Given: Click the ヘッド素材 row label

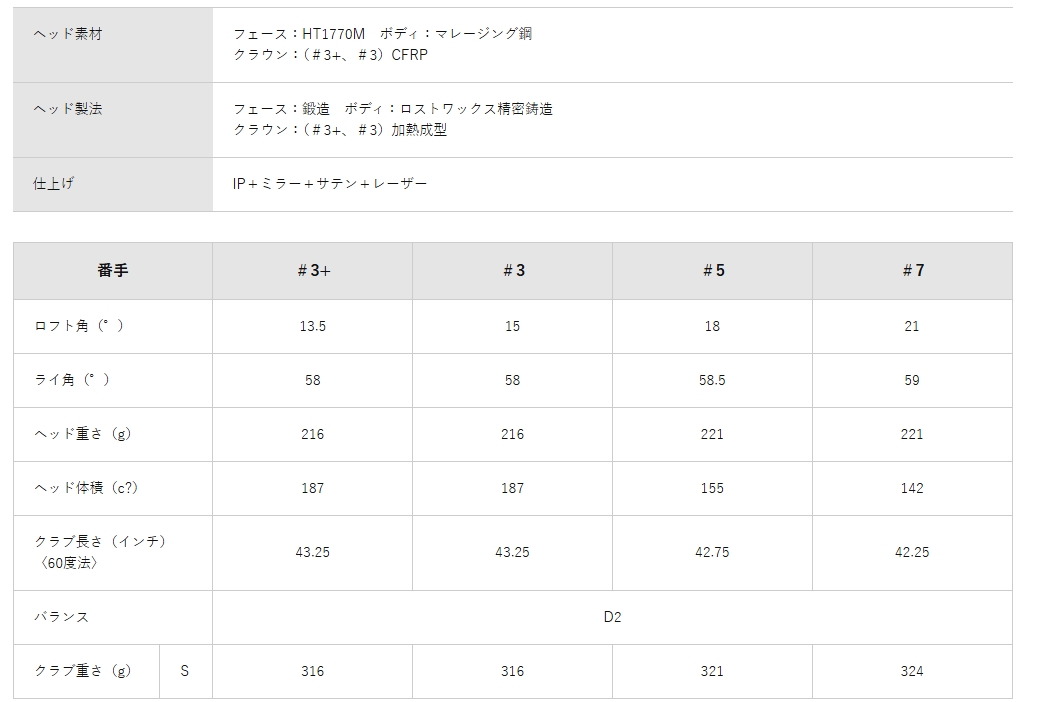Looking at the screenshot, I should (x=69, y=34).
